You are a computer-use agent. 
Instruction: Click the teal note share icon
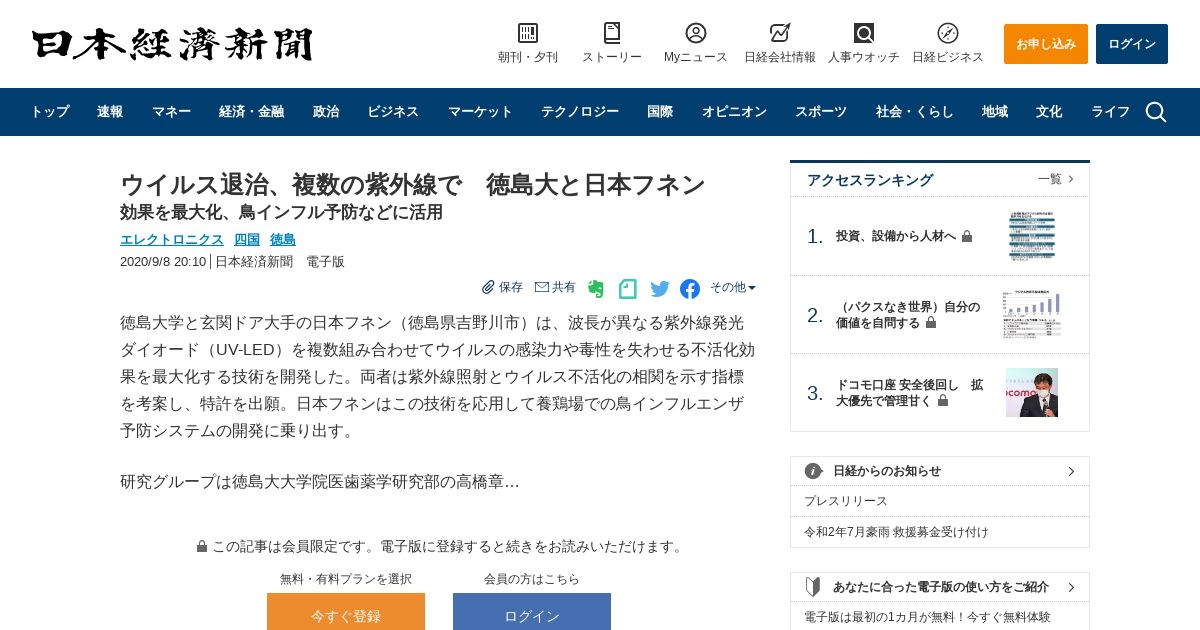[628, 289]
